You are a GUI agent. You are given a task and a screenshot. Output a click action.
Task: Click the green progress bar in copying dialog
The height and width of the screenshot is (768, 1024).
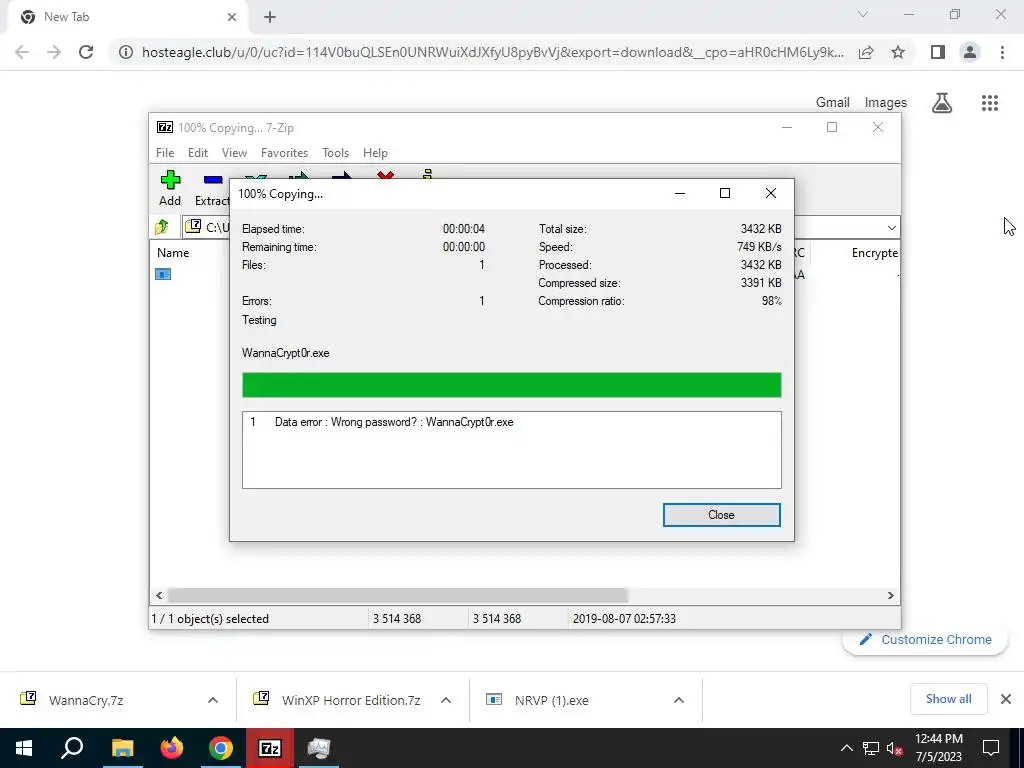pyautogui.click(x=511, y=385)
